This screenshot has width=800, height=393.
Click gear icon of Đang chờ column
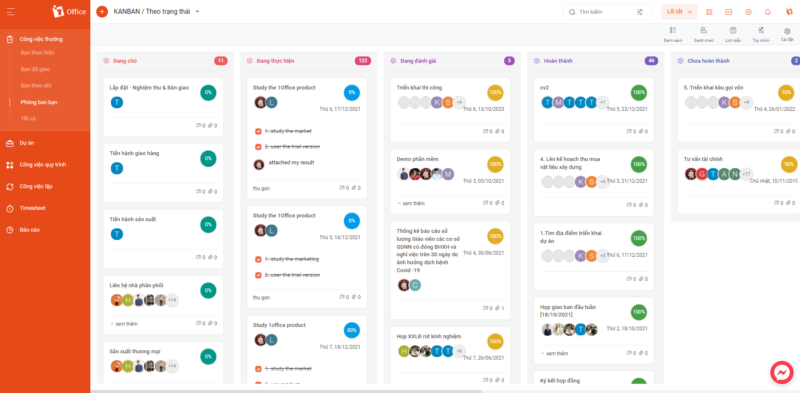106,61
